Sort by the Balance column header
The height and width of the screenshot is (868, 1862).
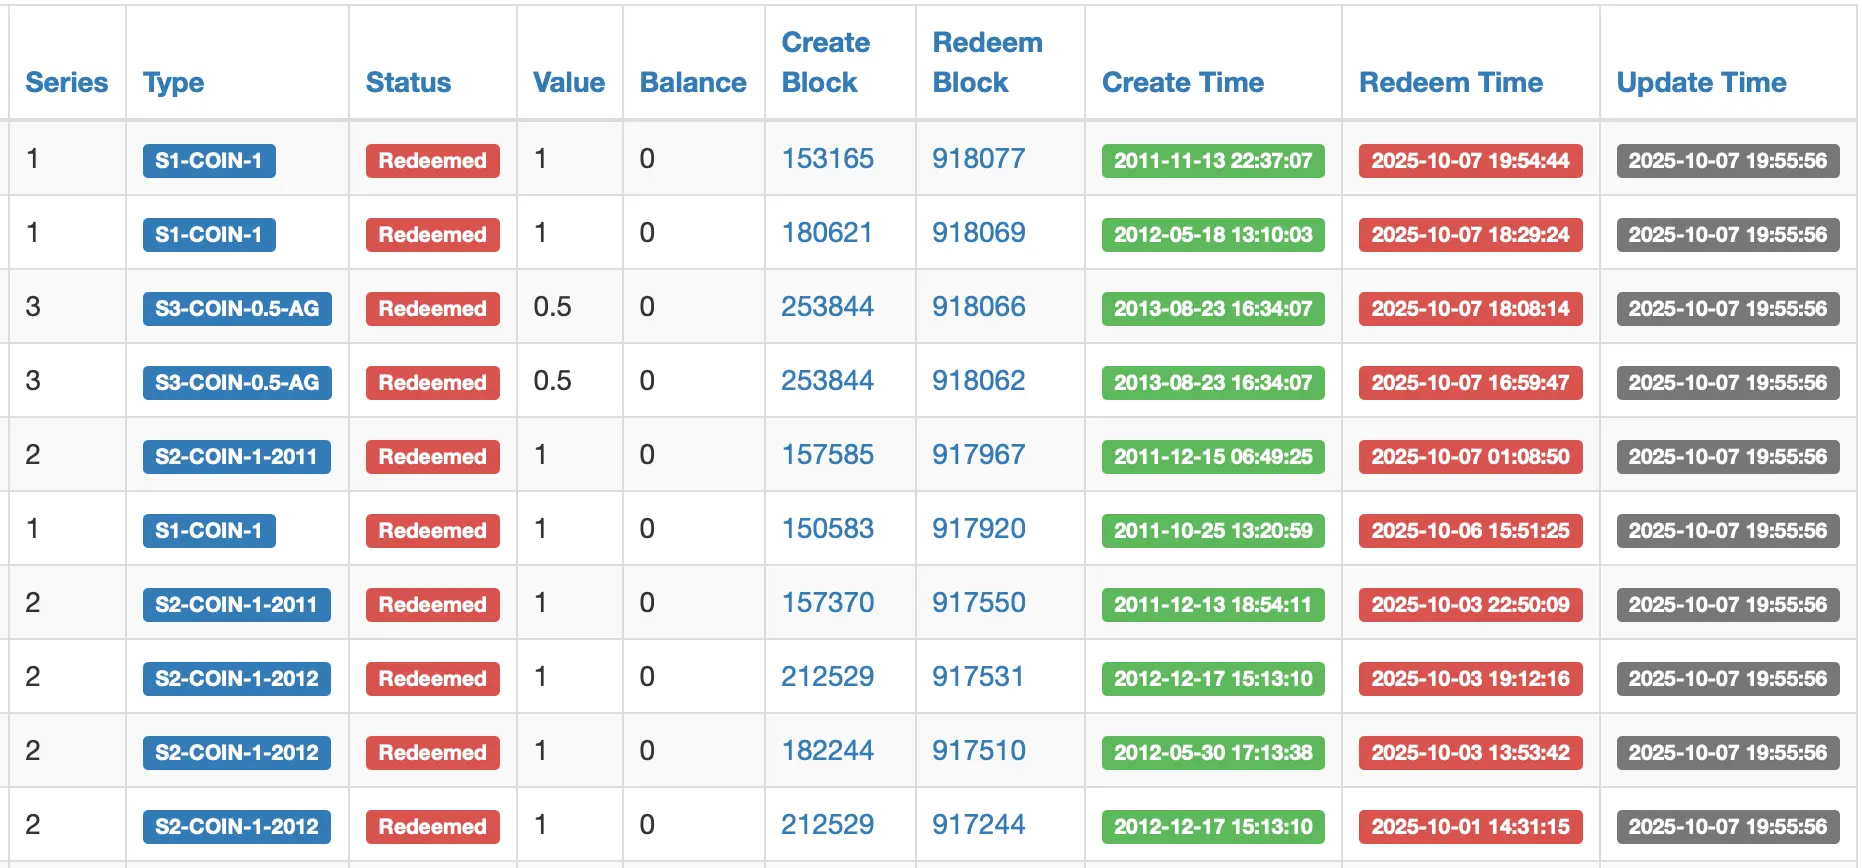[693, 82]
